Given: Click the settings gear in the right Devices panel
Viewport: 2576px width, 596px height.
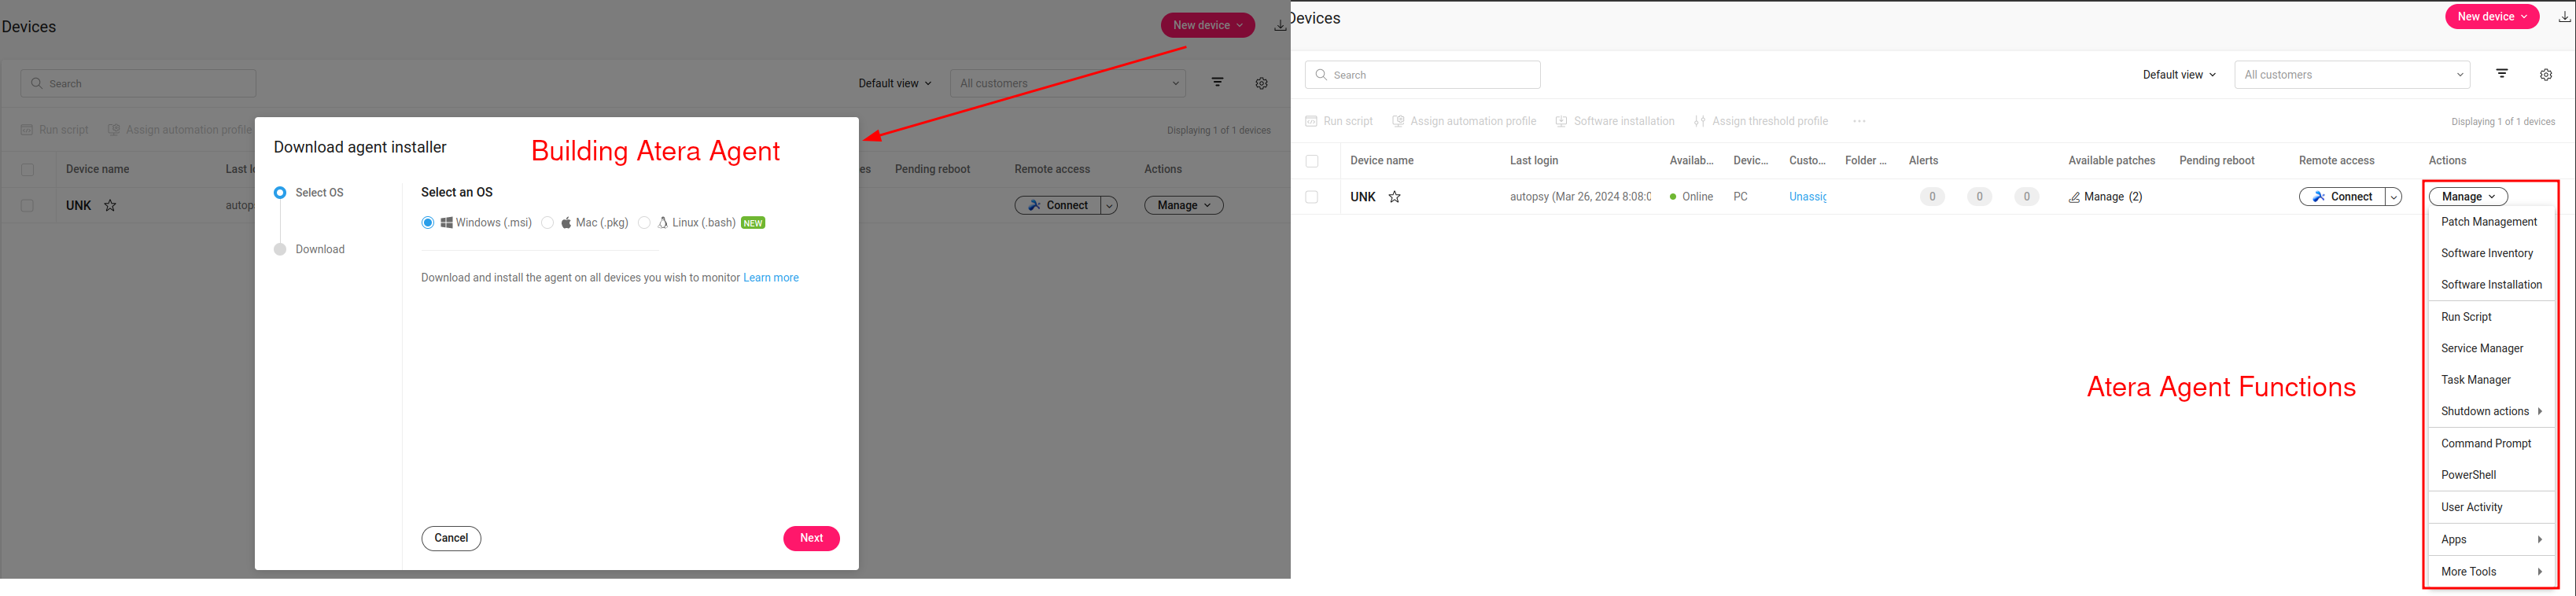Looking at the screenshot, I should point(2546,75).
